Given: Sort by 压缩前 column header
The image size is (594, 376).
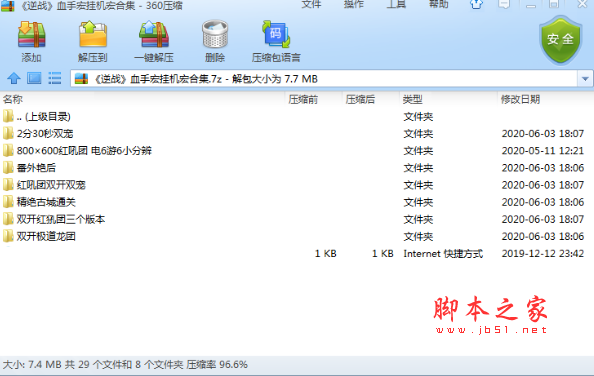Looking at the screenshot, I should [303, 100].
